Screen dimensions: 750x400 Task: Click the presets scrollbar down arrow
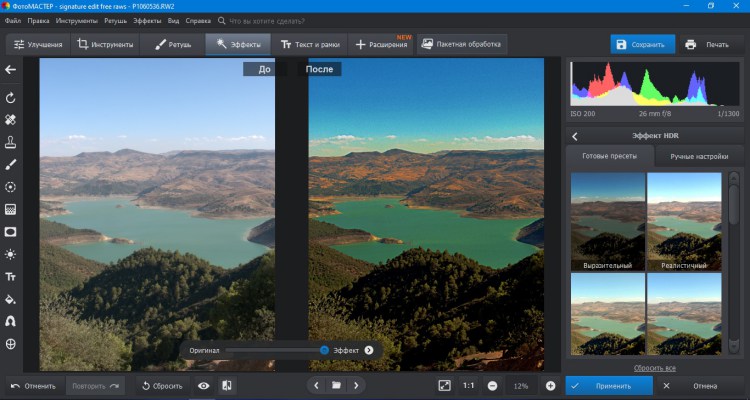click(733, 344)
